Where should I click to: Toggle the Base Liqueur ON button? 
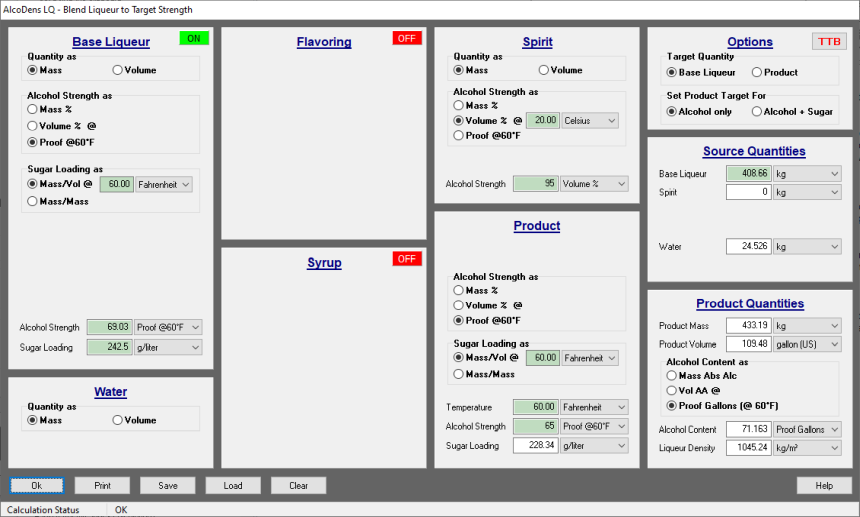click(x=194, y=38)
